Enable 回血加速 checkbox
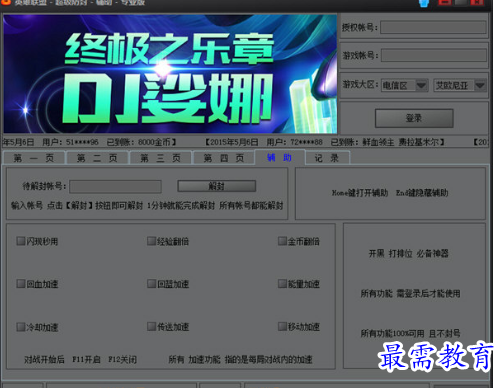502x388 pixels. [x=21, y=284]
